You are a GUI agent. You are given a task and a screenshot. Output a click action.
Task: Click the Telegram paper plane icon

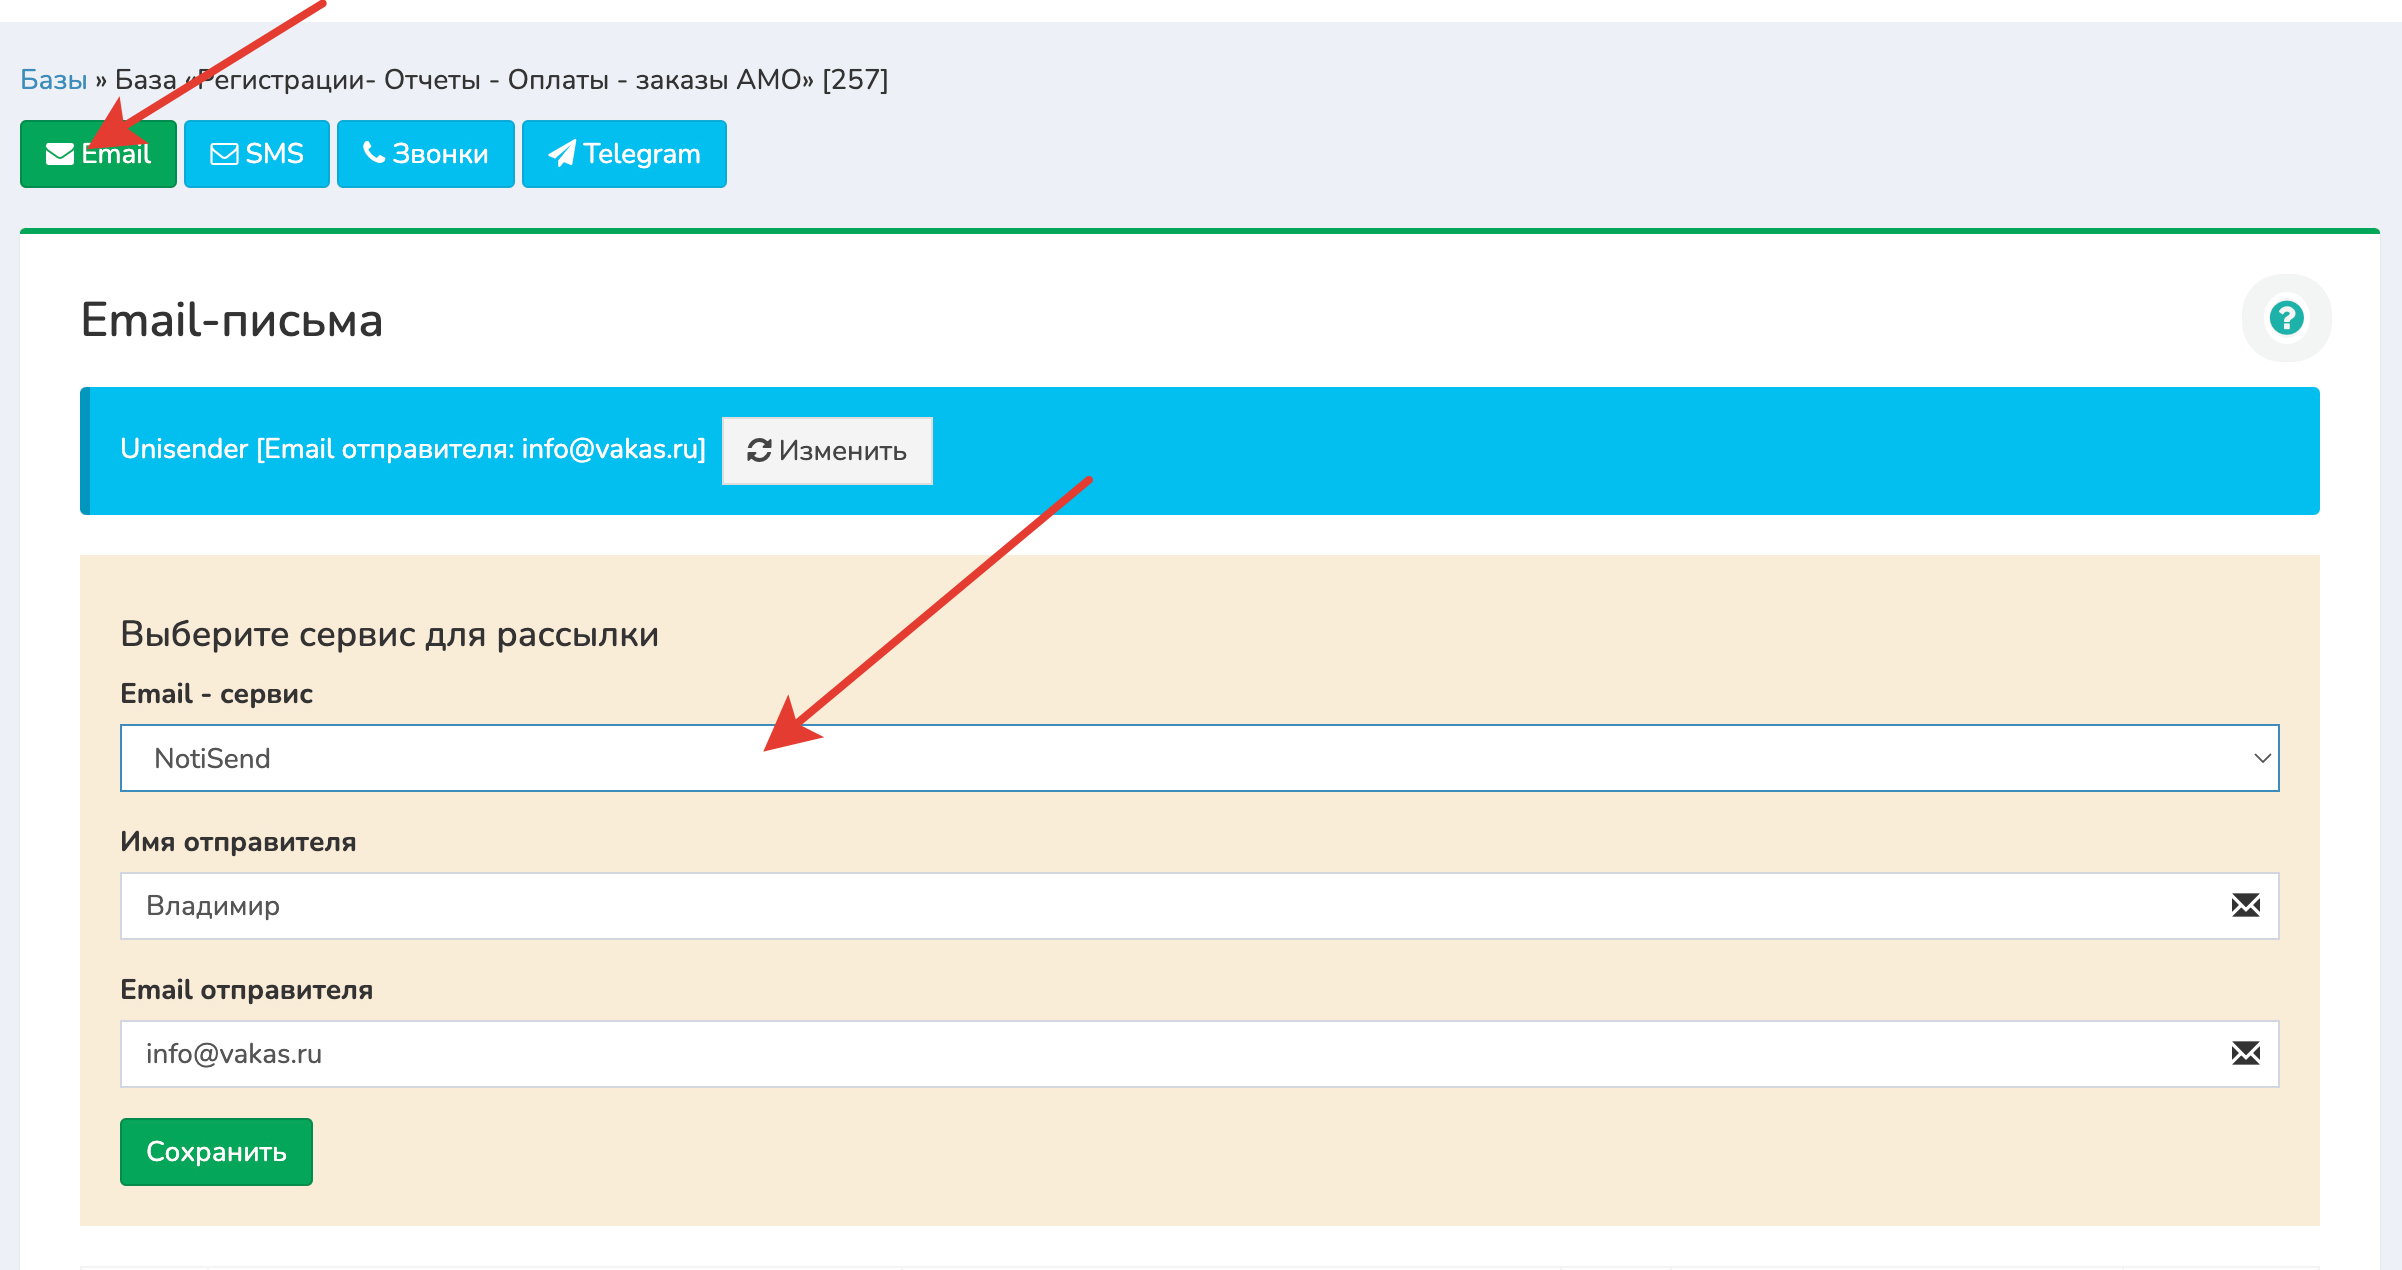click(562, 153)
